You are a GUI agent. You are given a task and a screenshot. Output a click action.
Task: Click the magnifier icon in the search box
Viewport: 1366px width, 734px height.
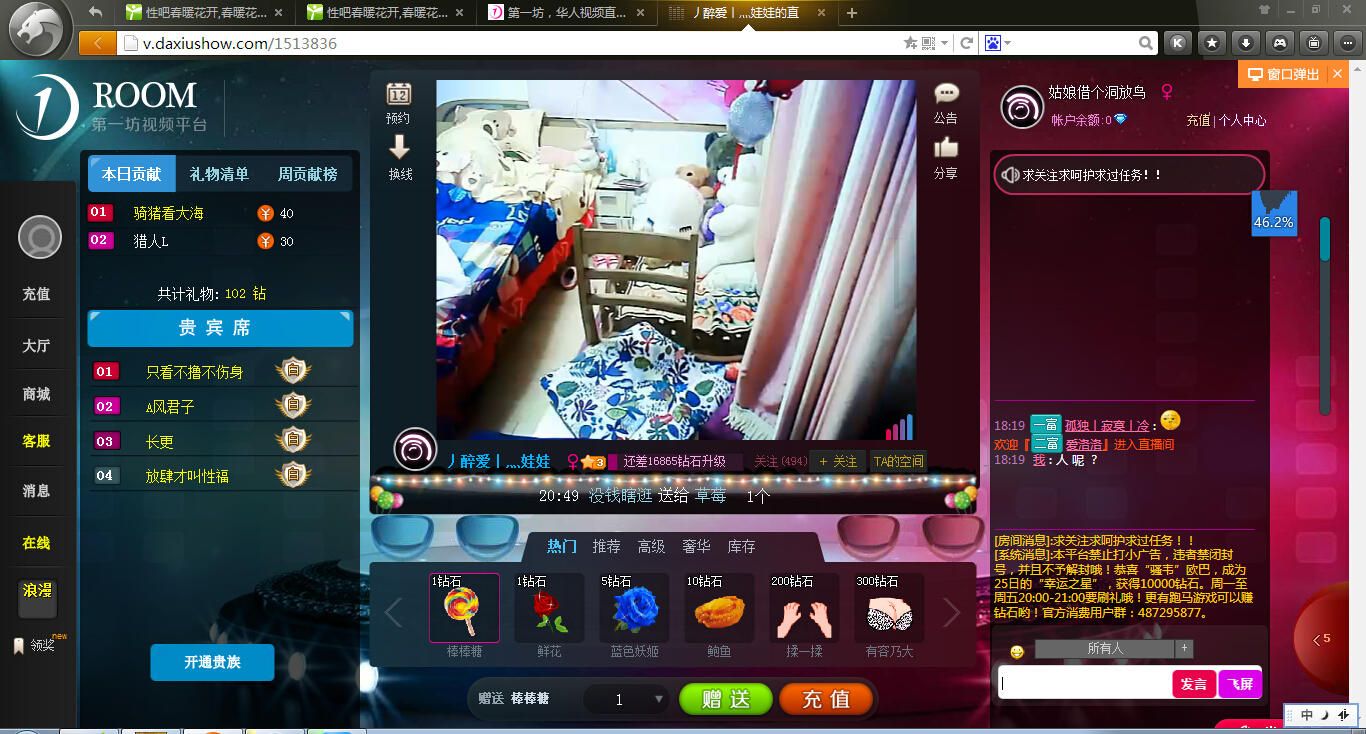[1147, 43]
